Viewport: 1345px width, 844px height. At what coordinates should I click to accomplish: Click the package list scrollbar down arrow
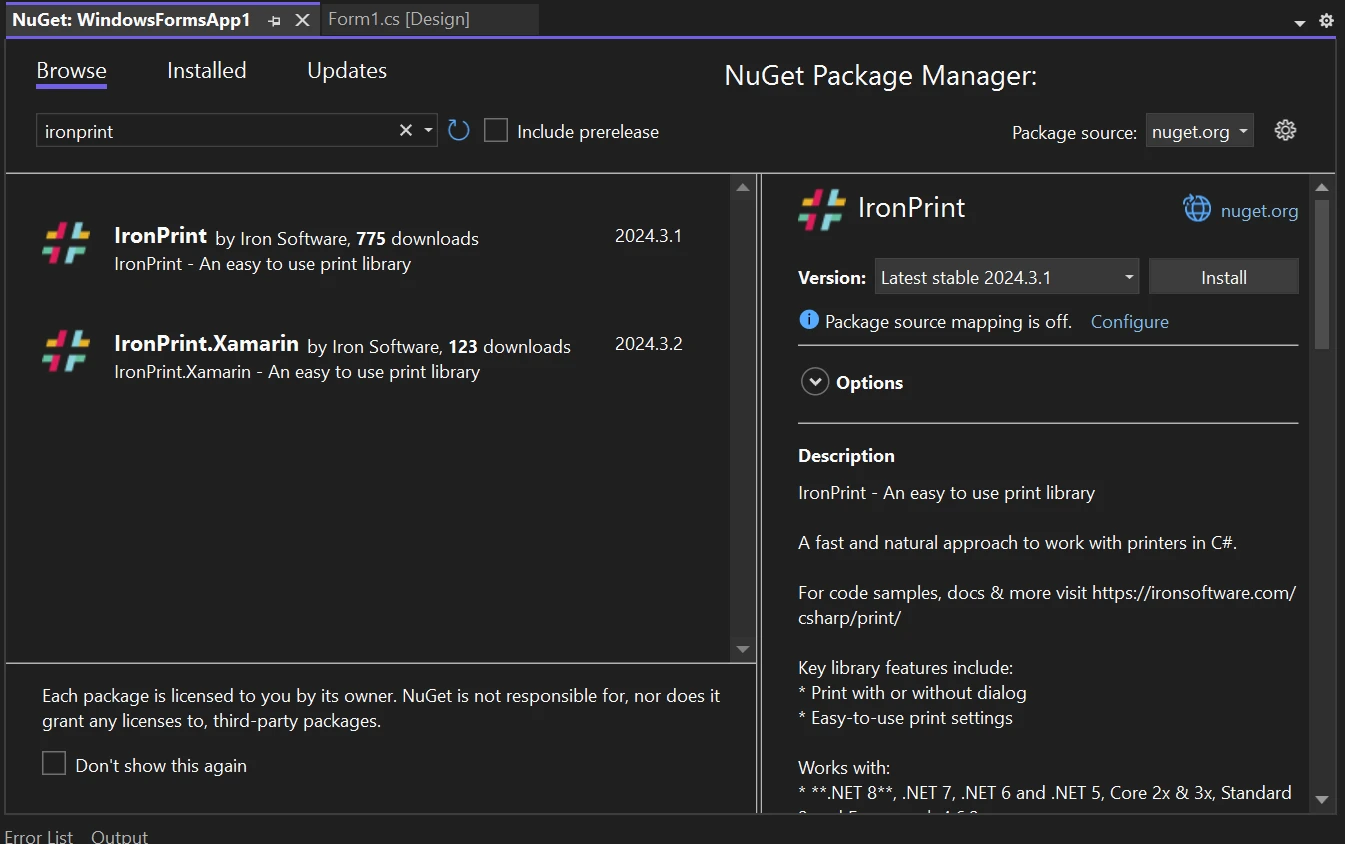pyautogui.click(x=742, y=649)
